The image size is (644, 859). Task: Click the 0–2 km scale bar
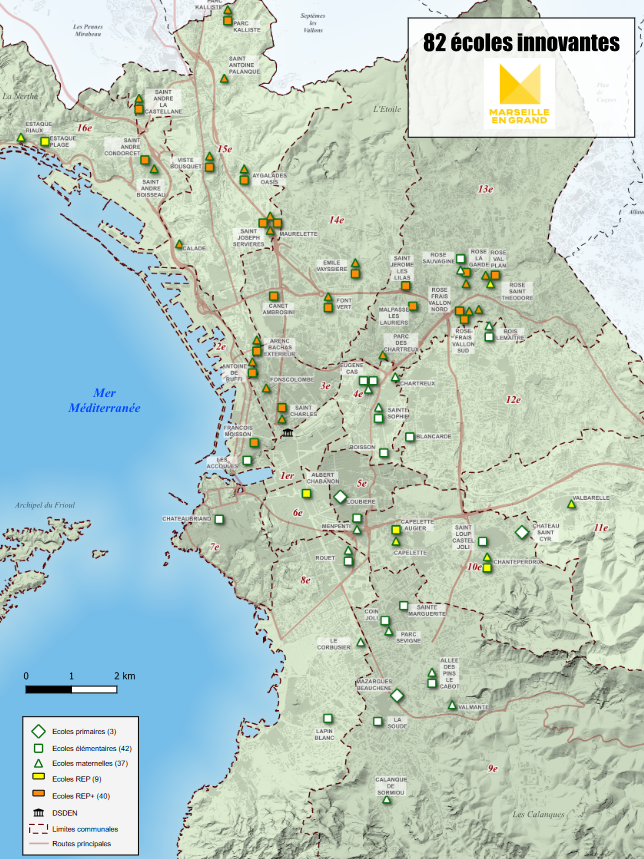click(x=70, y=689)
